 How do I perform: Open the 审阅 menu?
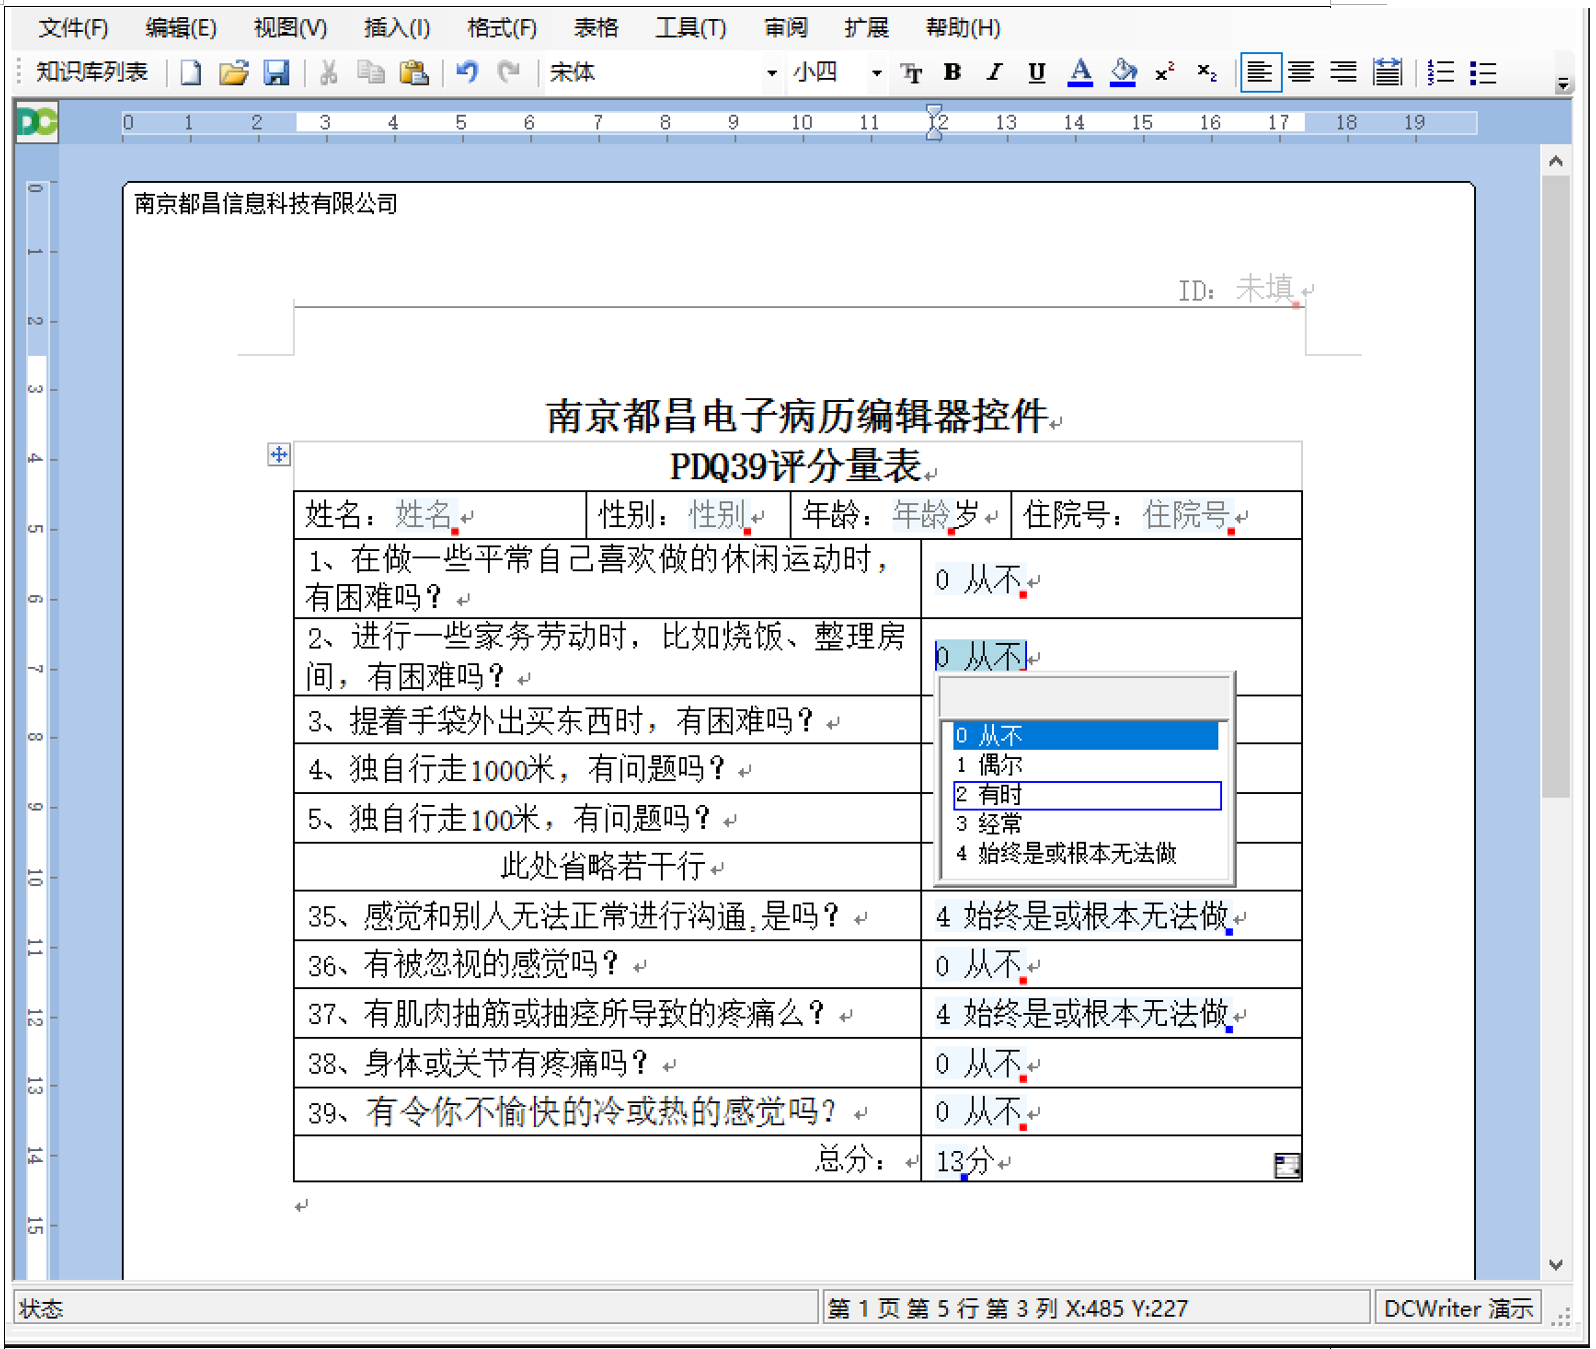pyautogui.click(x=786, y=28)
